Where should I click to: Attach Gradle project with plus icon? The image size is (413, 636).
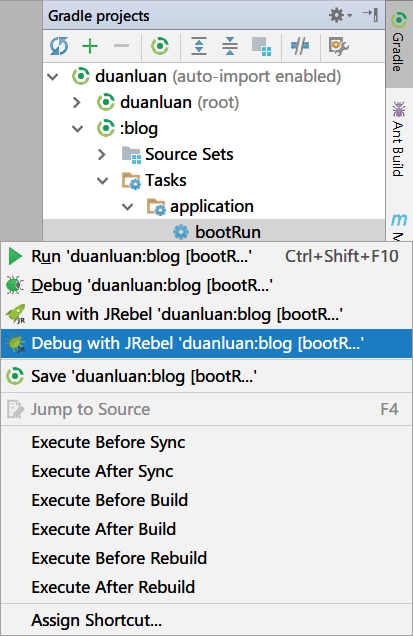tap(90, 46)
